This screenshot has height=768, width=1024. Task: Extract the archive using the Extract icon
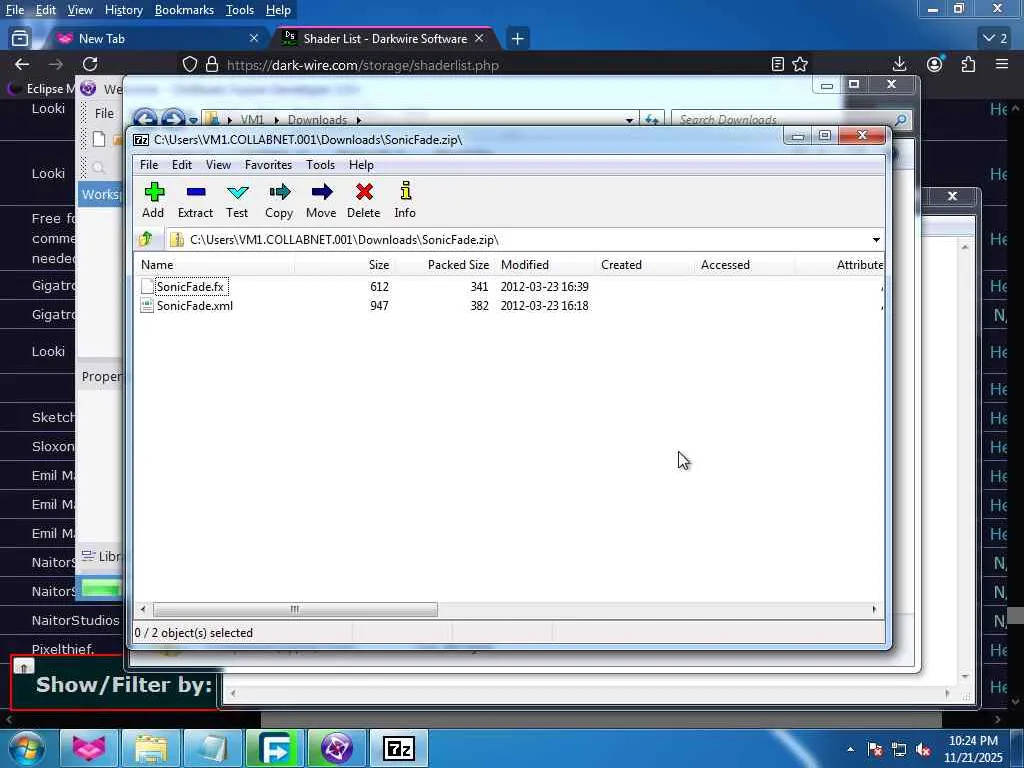click(195, 200)
